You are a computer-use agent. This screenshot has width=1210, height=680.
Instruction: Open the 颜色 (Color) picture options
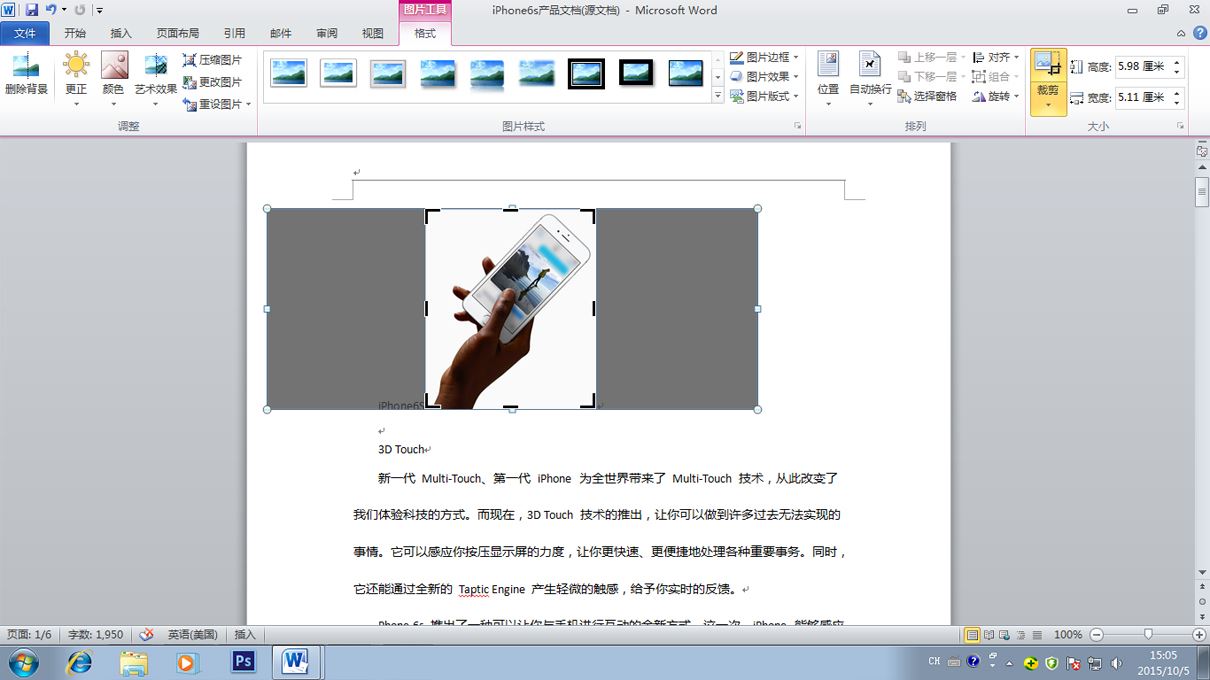point(114,78)
